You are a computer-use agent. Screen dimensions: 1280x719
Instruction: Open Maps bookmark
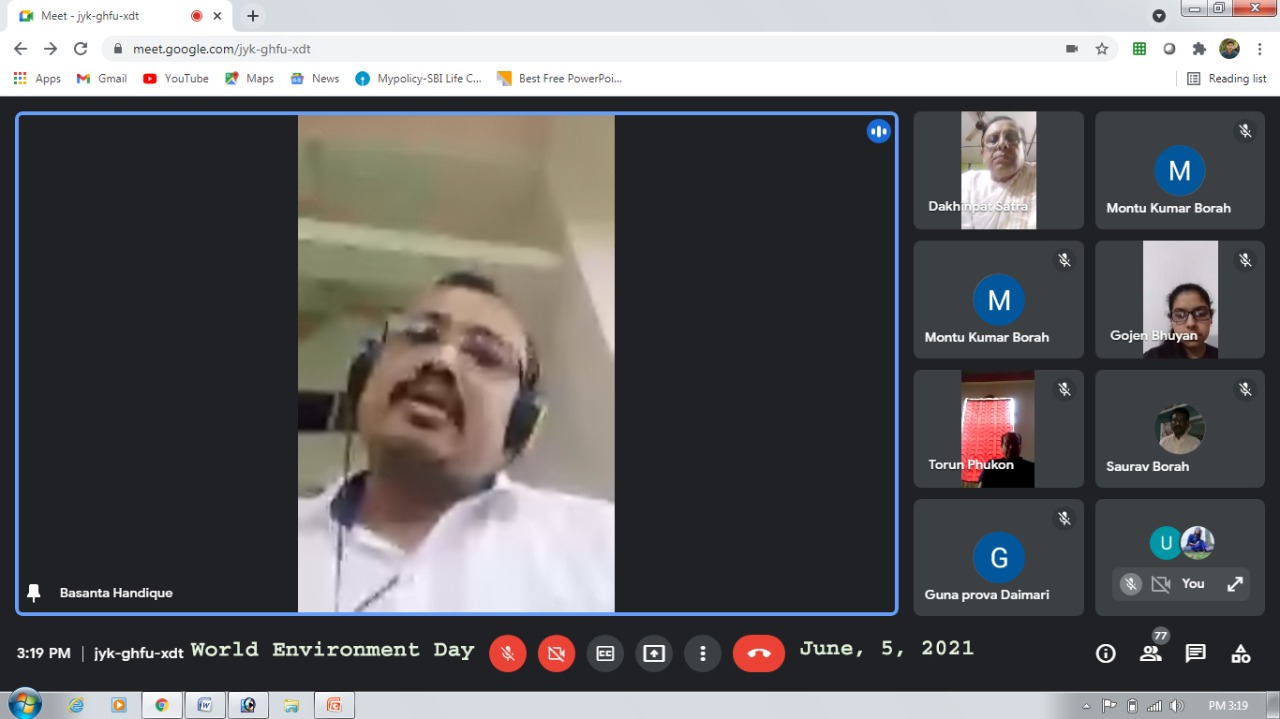tap(249, 78)
